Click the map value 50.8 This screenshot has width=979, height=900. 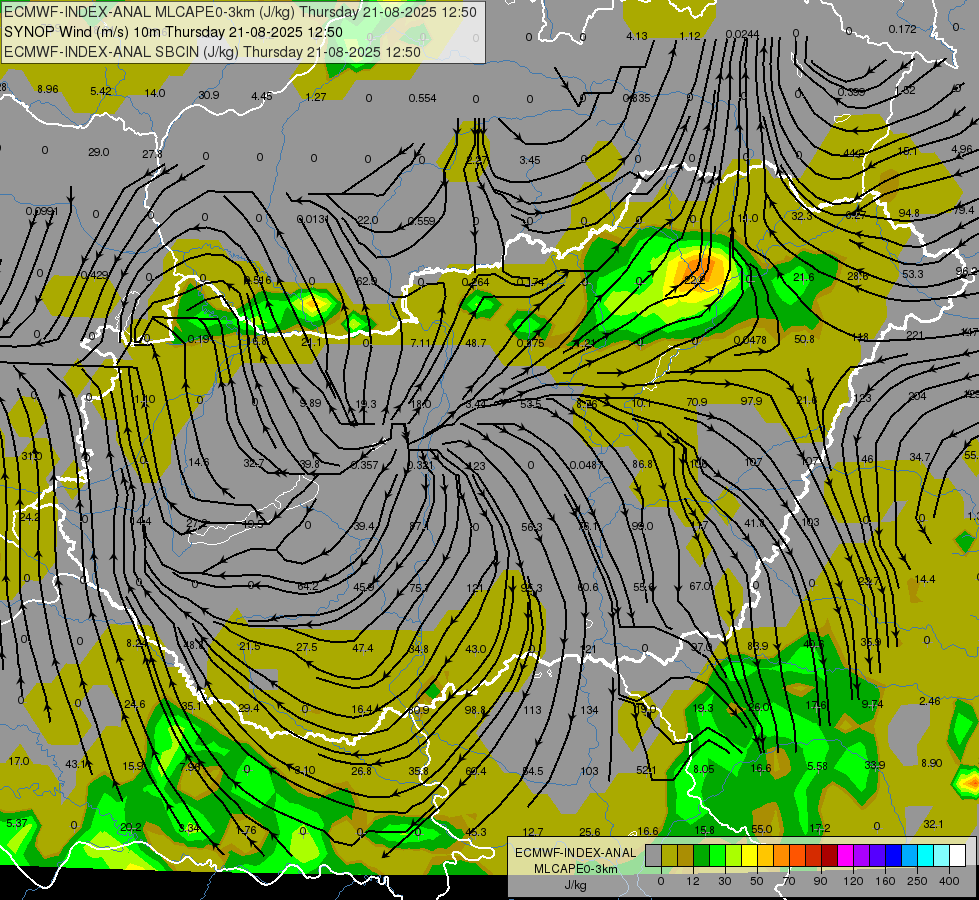pos(804,339)
